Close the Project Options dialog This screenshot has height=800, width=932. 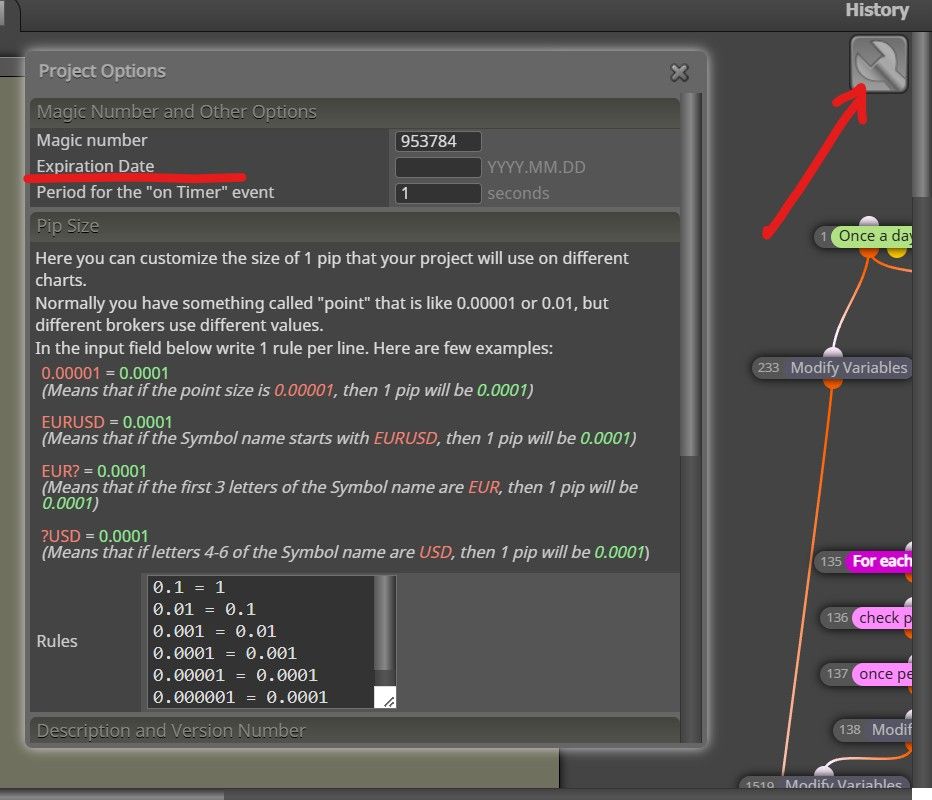tap(679, 73)
